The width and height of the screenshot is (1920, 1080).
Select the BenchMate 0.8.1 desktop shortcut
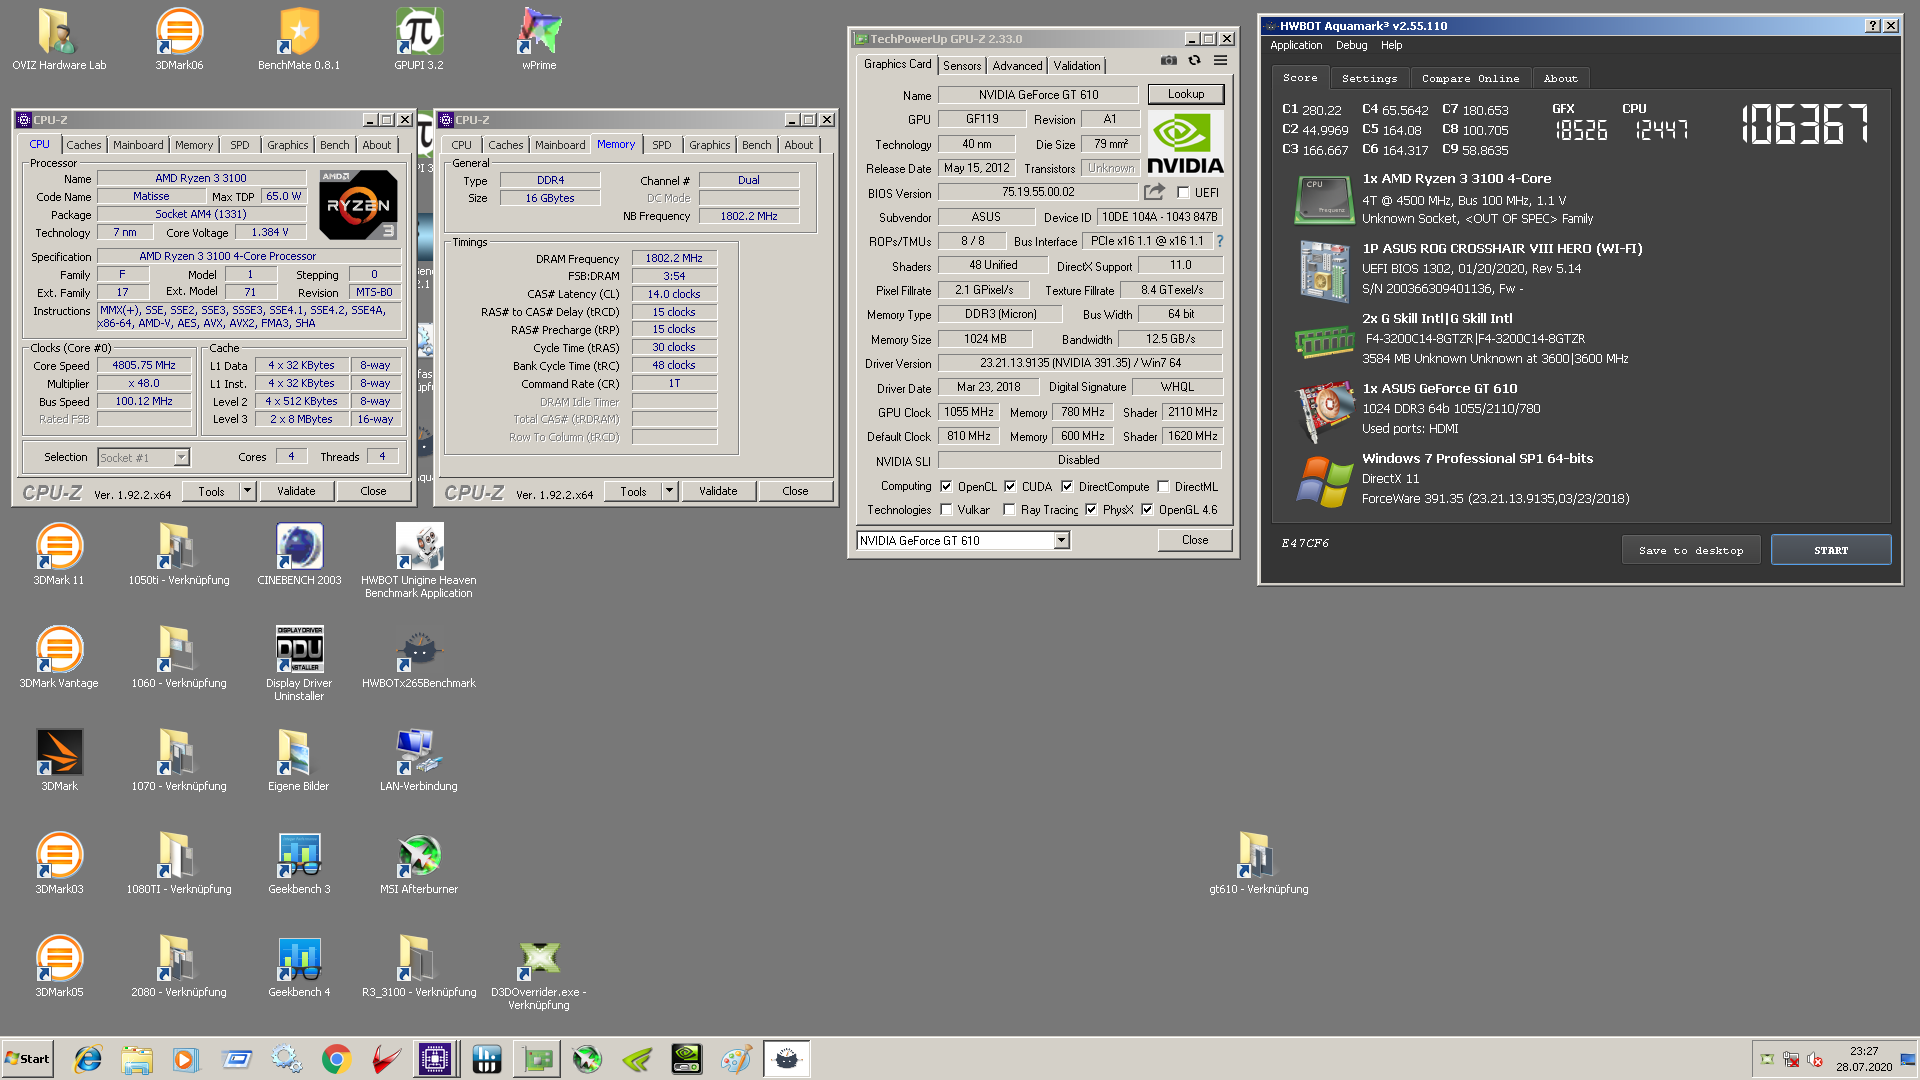pos(299,40)
